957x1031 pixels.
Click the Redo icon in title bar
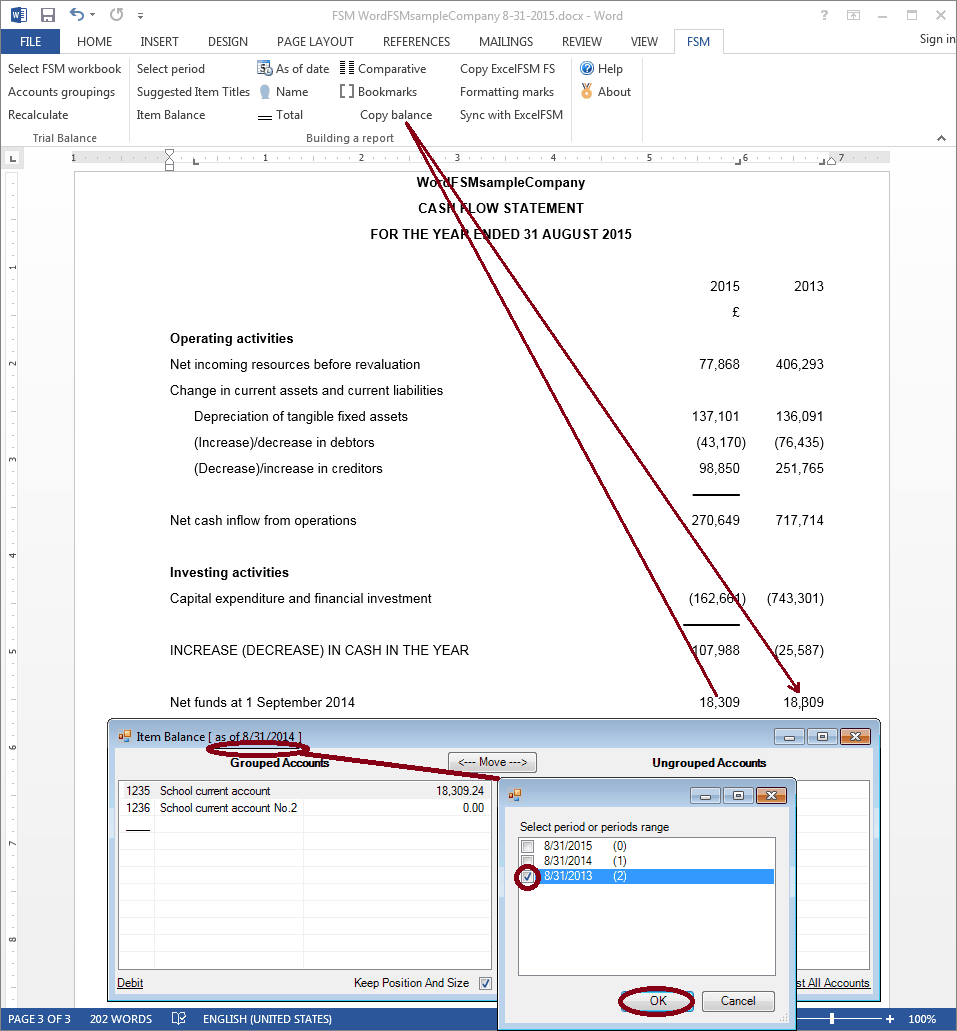(116, 14)
